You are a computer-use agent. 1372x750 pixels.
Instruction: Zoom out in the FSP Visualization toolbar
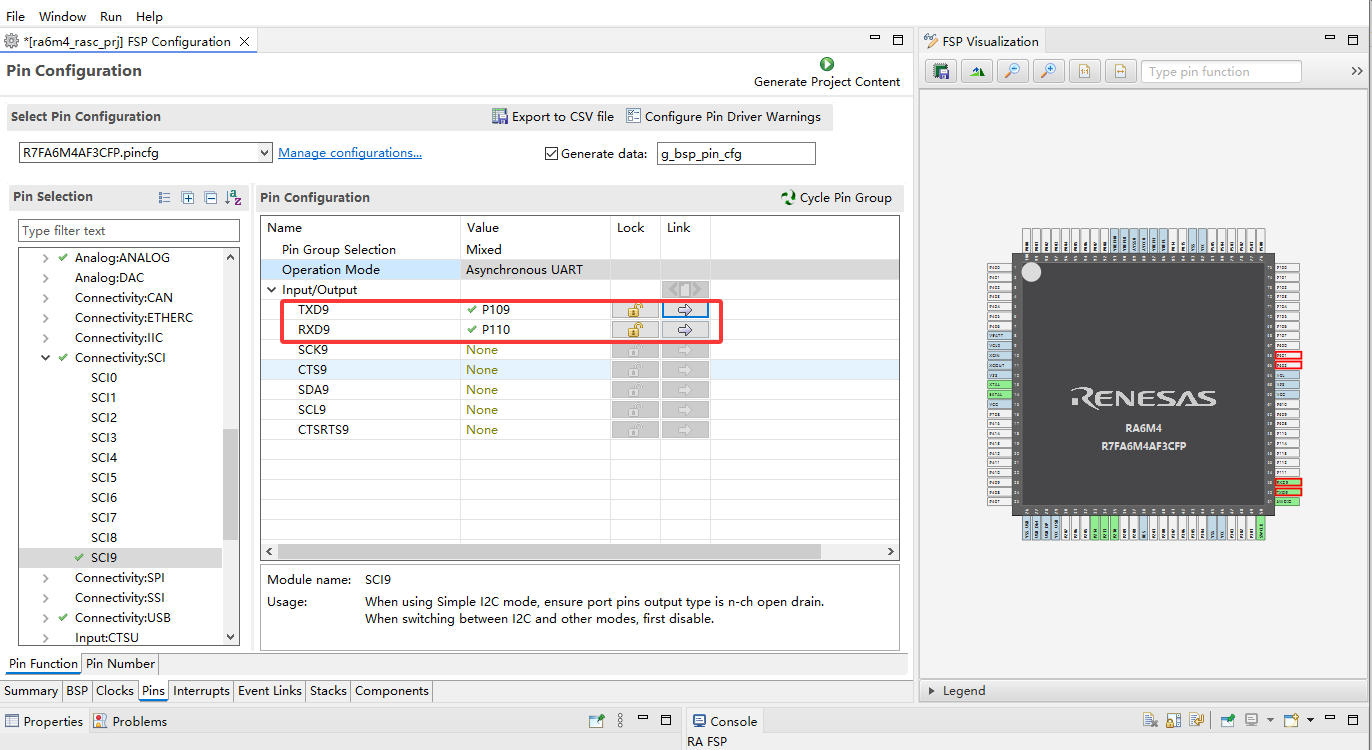coord(1012,71)
